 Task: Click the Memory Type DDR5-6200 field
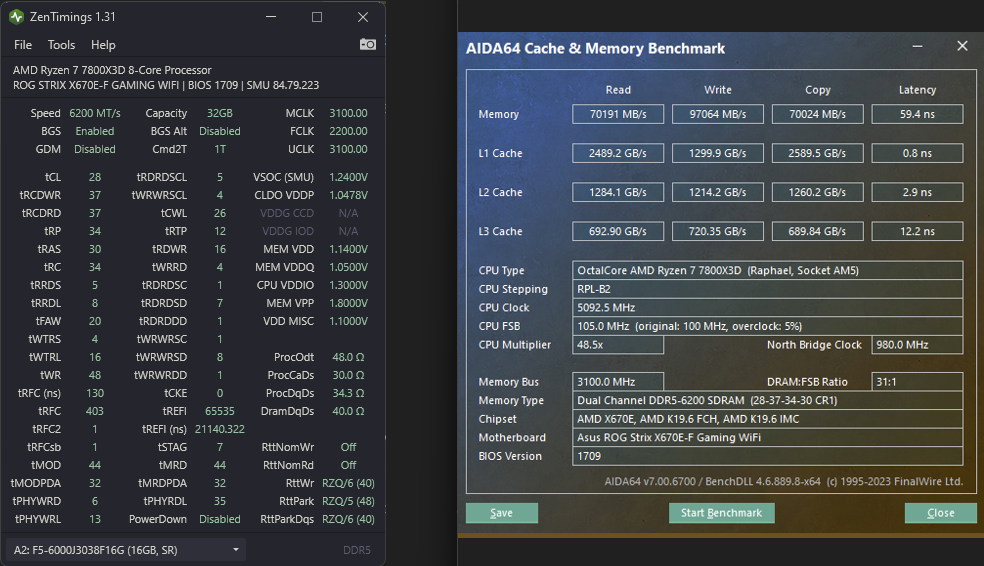767,400
